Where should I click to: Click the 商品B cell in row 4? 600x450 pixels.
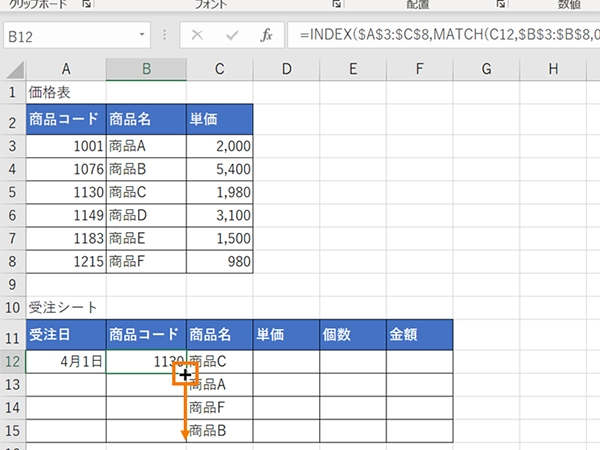tap(146, 169)
